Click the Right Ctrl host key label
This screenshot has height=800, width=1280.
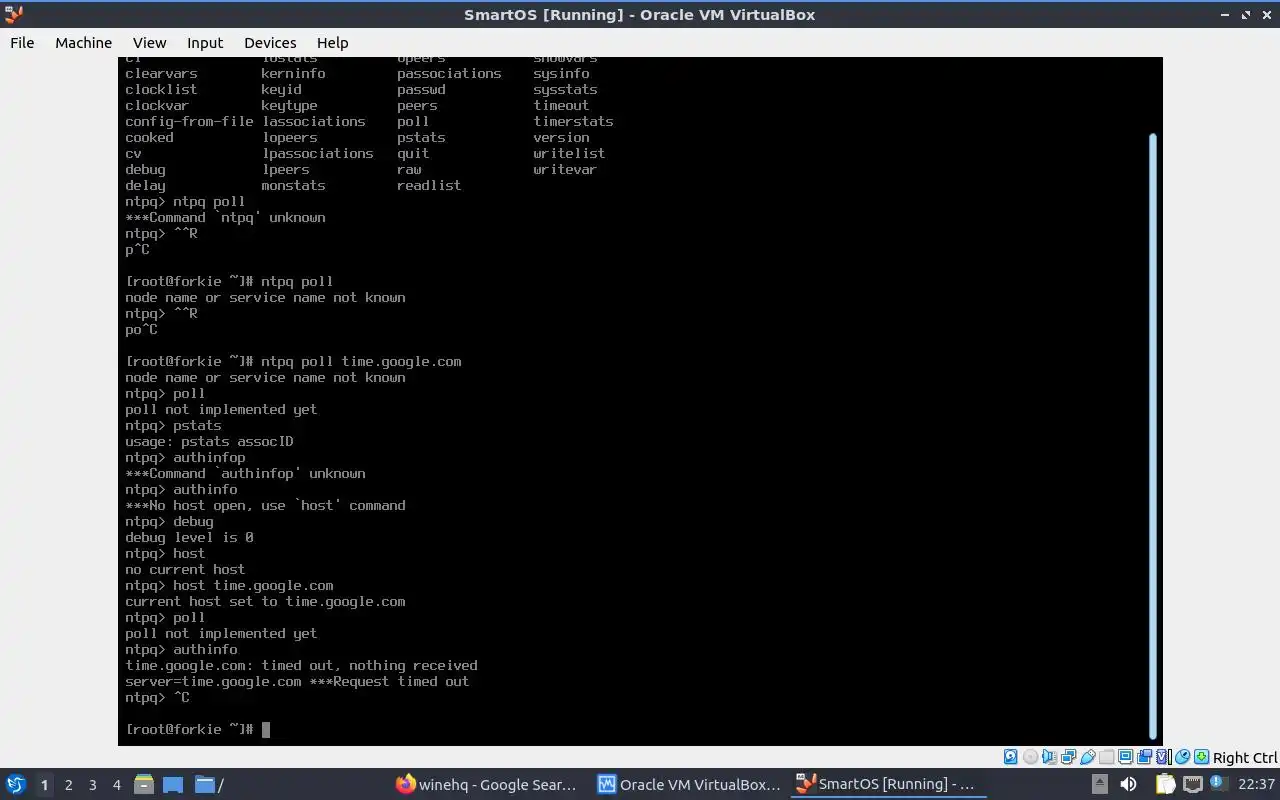[1245, 757]
